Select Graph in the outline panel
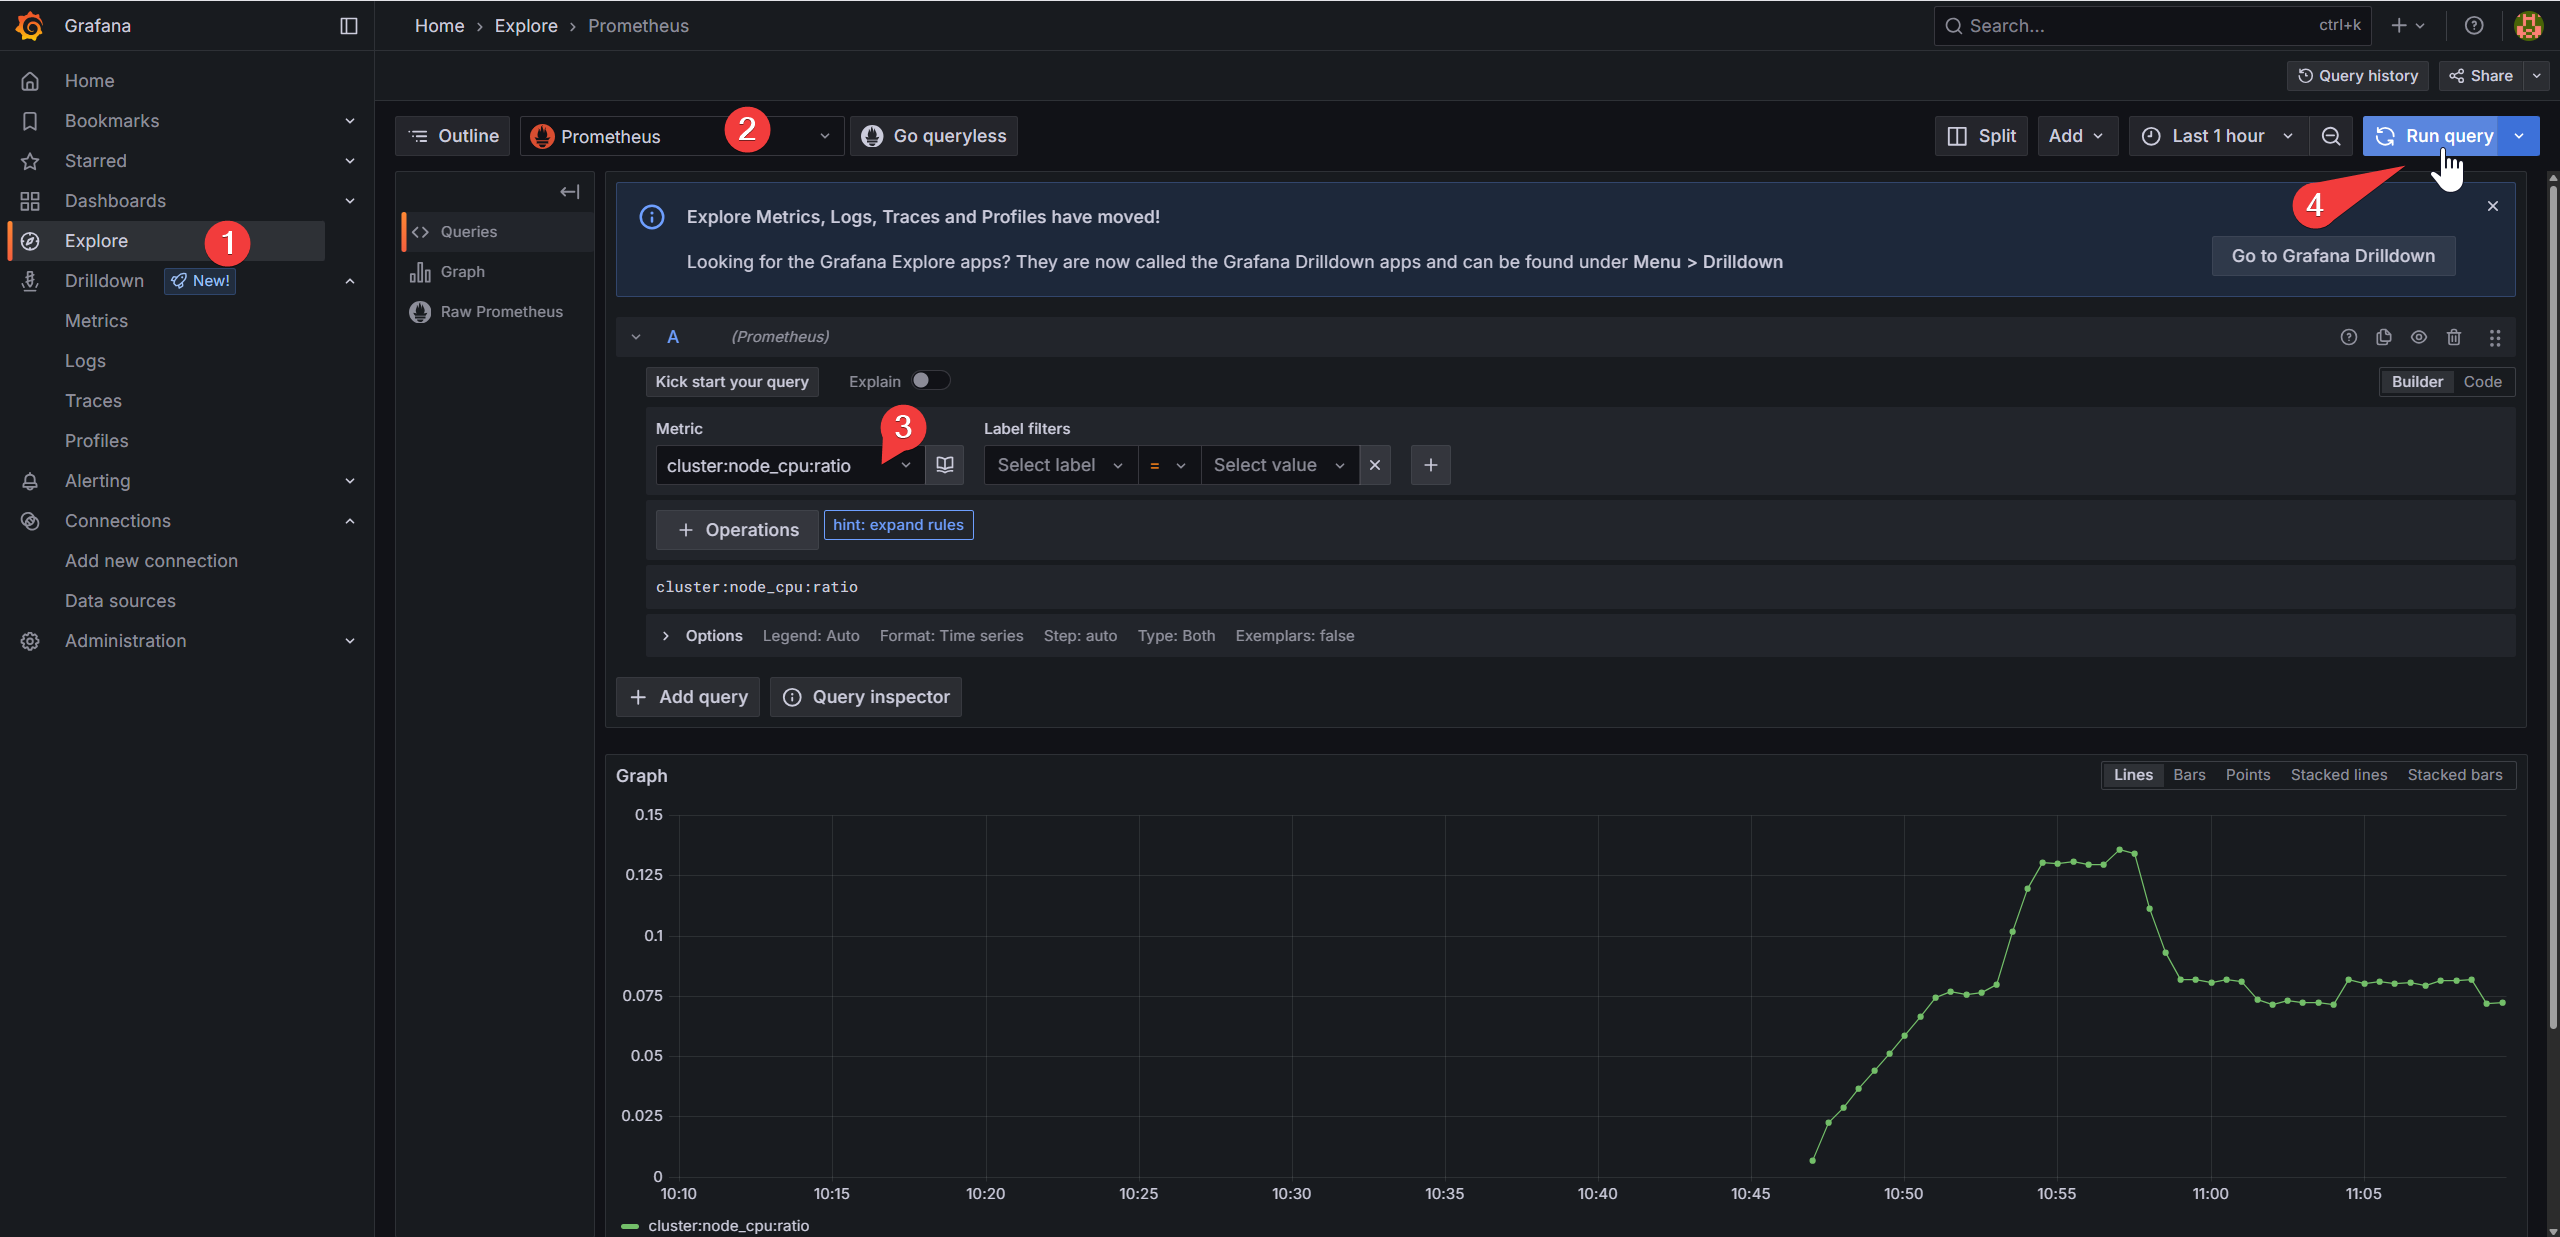The width and height of the screenshot is (2560, 1237). point(498,272)
